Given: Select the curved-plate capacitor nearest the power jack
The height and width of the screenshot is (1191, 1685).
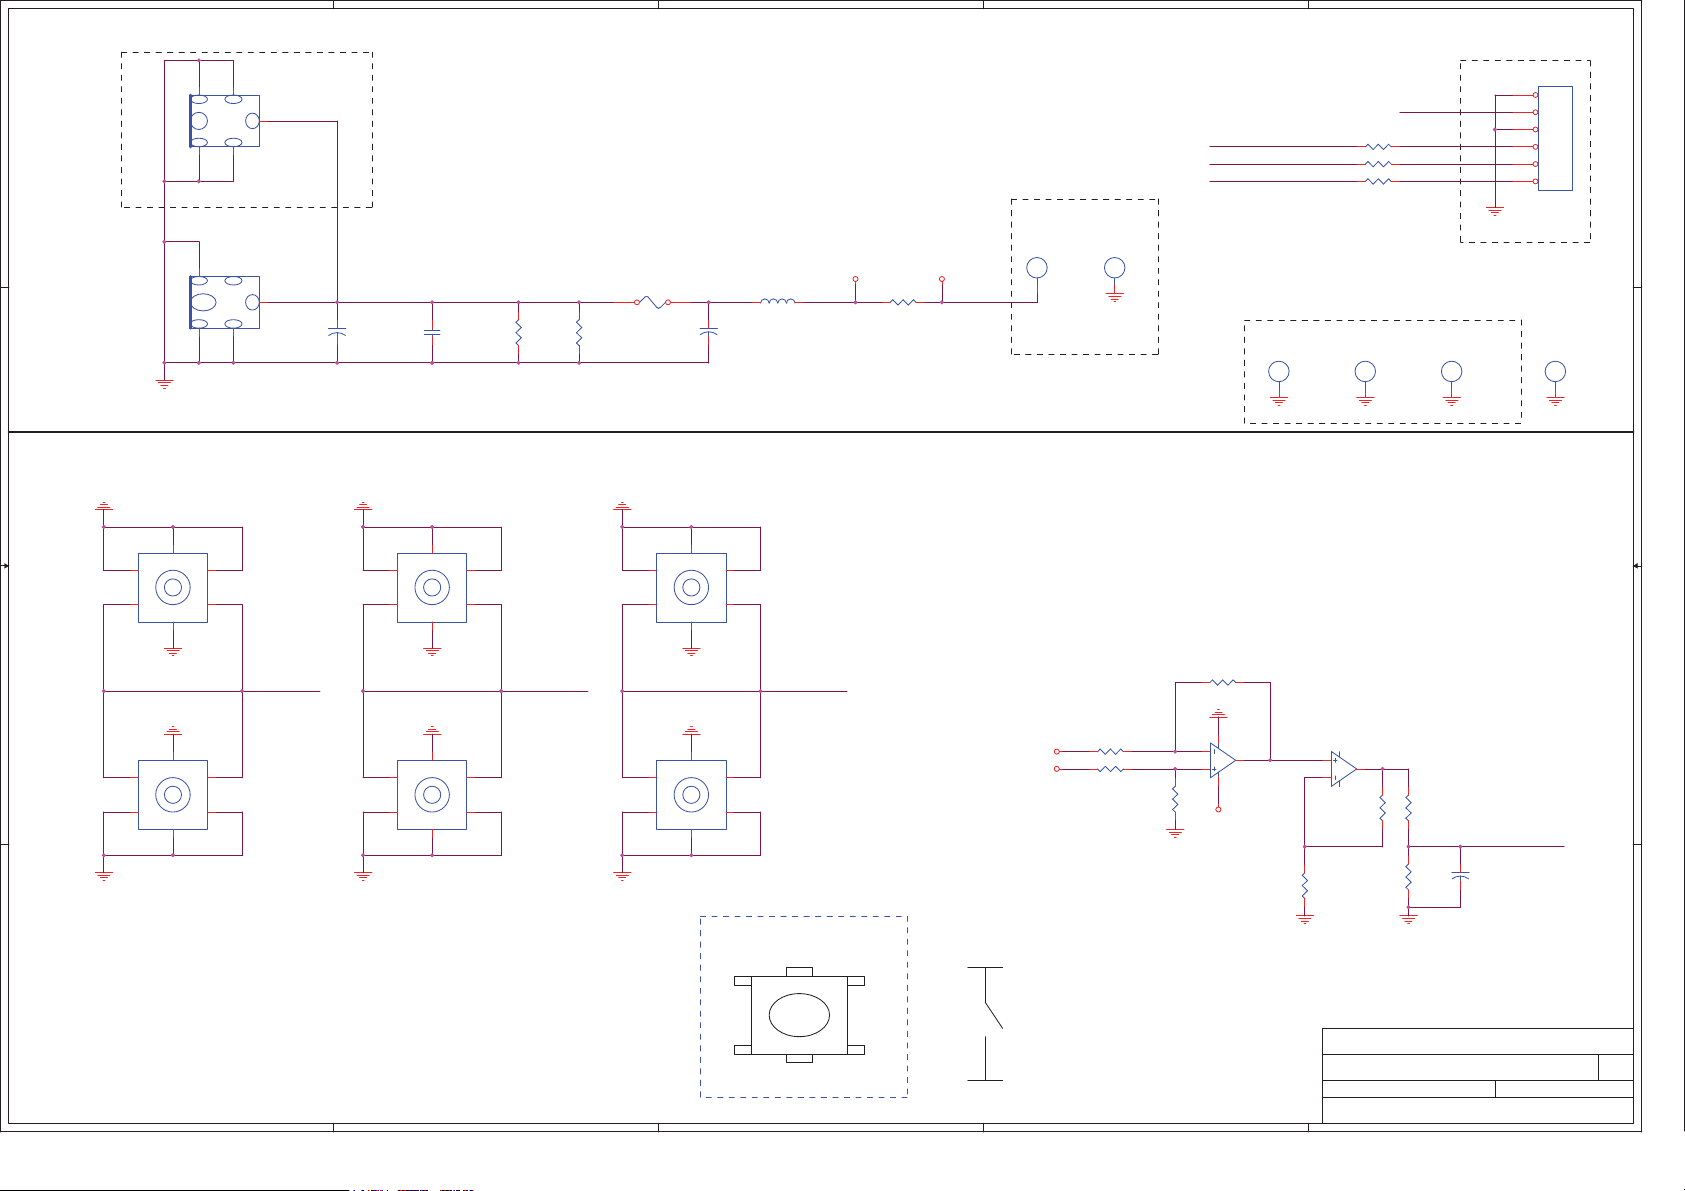Looking at the screenshot, I should pyautogui.click(x=337, y=331).
